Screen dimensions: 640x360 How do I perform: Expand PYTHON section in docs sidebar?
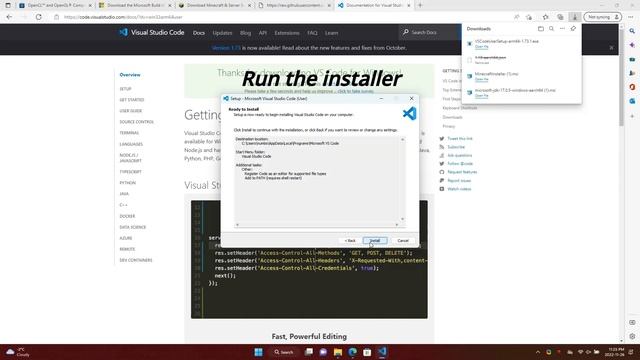[127, 183]
